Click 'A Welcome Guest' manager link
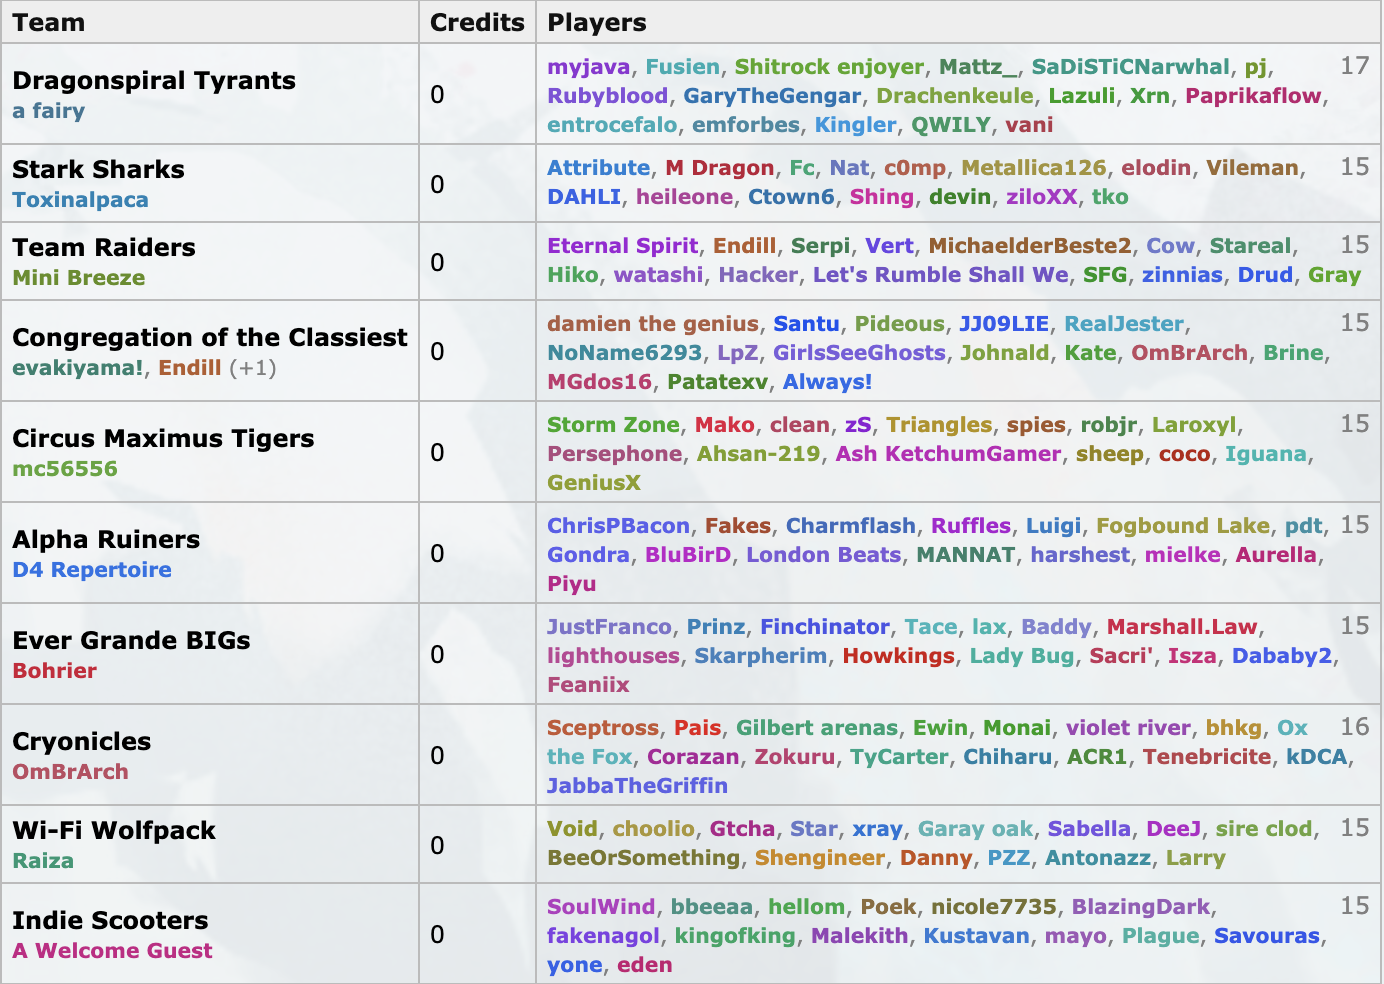1384x984 pixels. coord(112,951)
